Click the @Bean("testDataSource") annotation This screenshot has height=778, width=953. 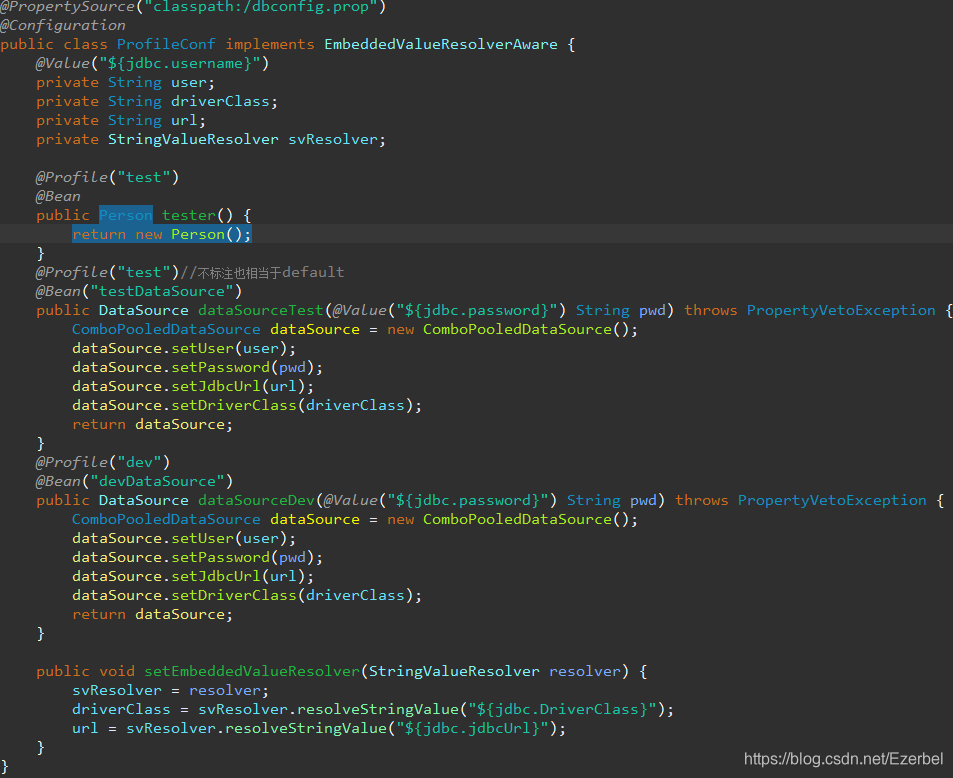pyautogui.click(x=139, y=291)
